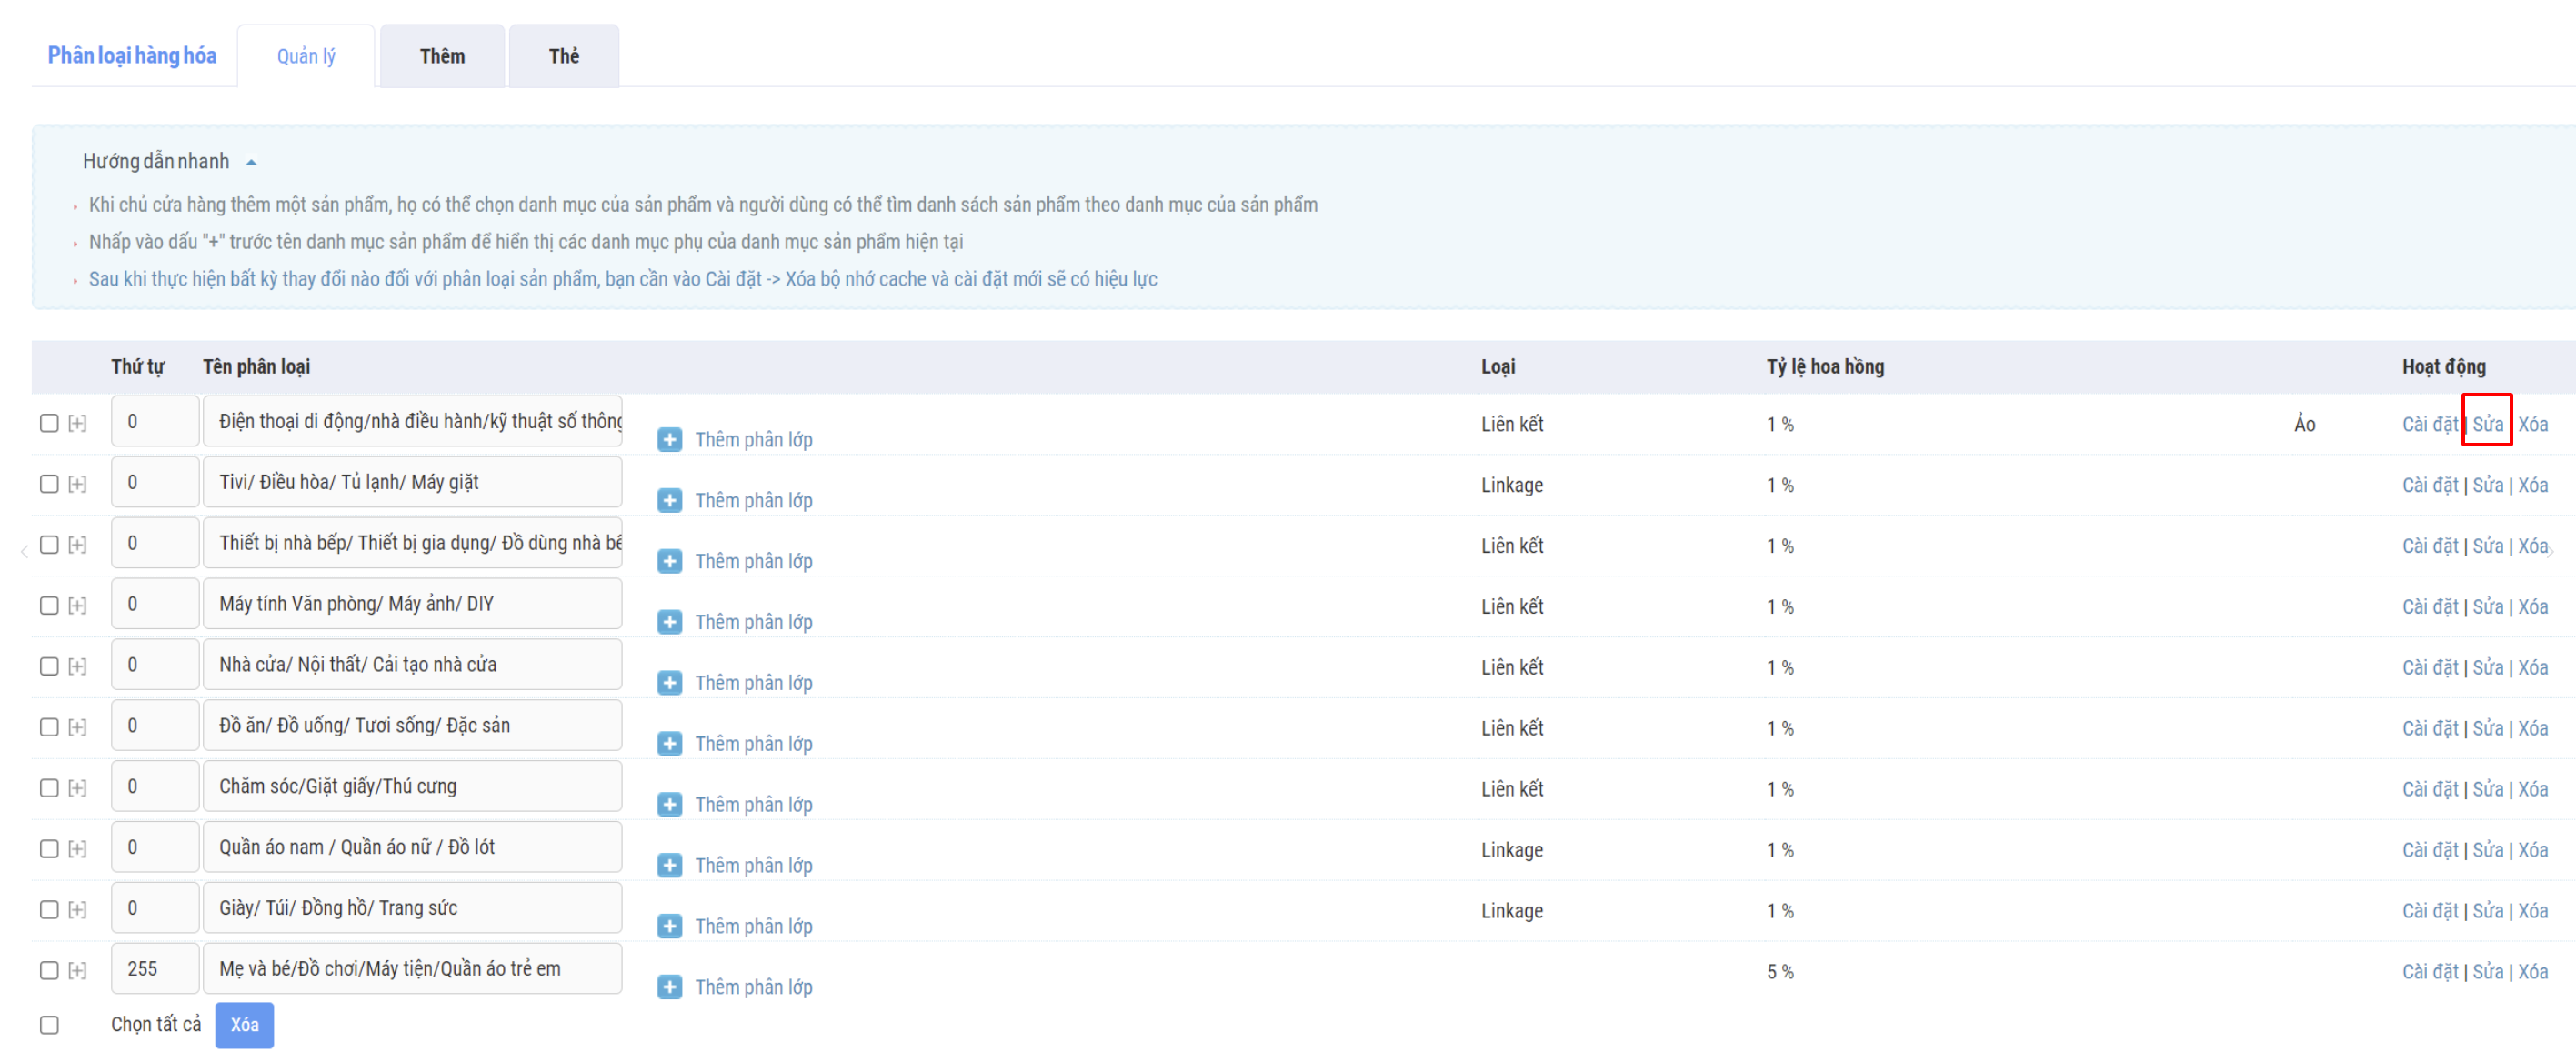Click plus icon for Nhà cửa/ Nội thất row
This screenshot has height=1062, width=2576.
click(x=669, y=683)
